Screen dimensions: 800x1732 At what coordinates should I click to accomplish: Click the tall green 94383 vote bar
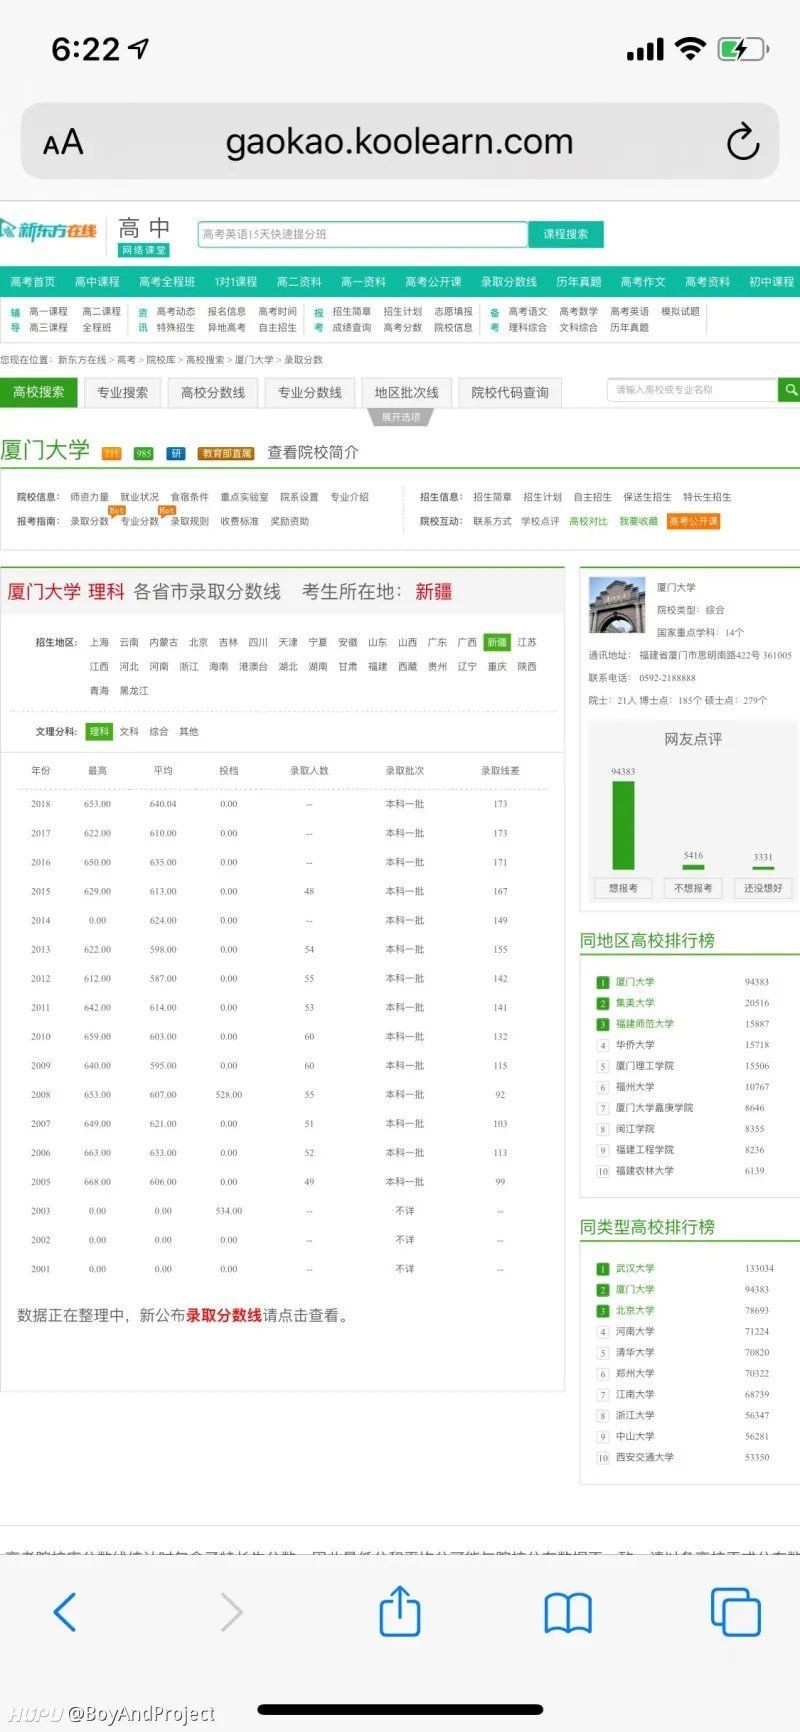[x=623, y=825]
